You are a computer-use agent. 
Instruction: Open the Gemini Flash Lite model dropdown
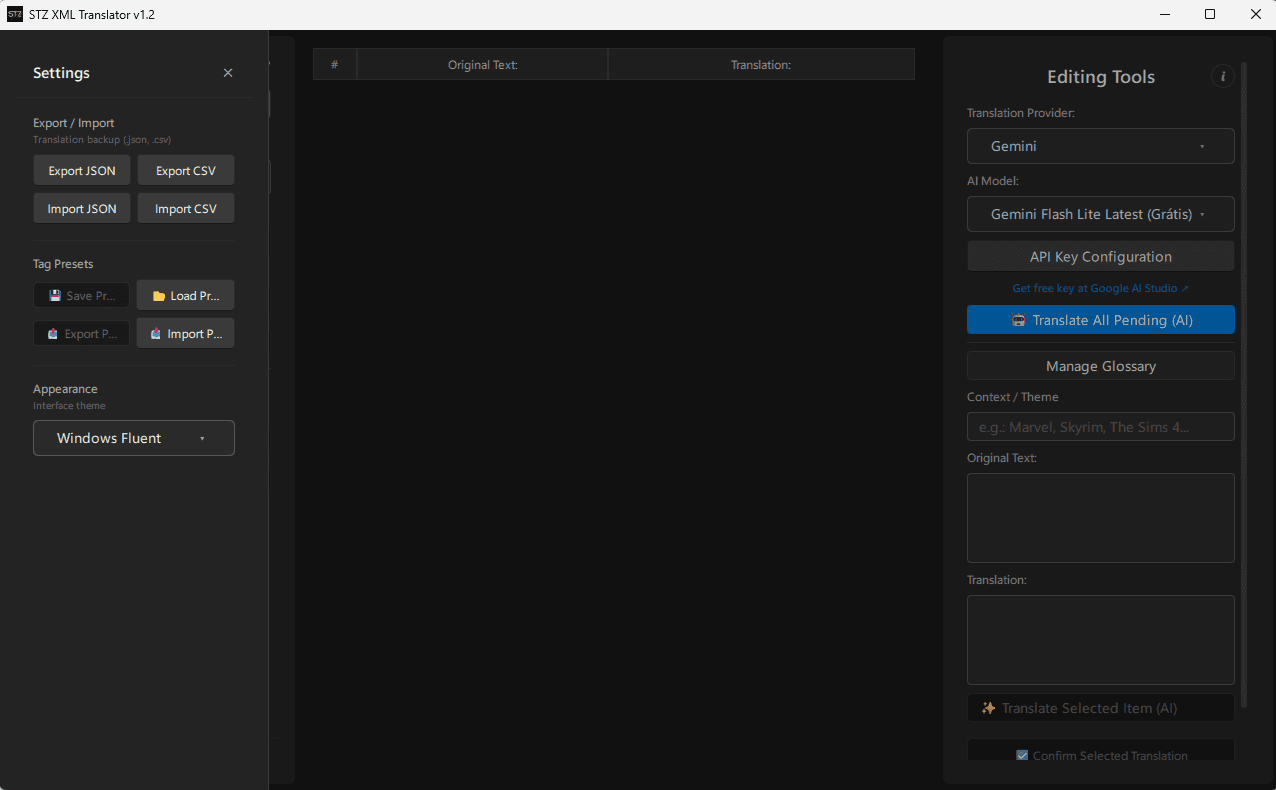point(1101,214)
